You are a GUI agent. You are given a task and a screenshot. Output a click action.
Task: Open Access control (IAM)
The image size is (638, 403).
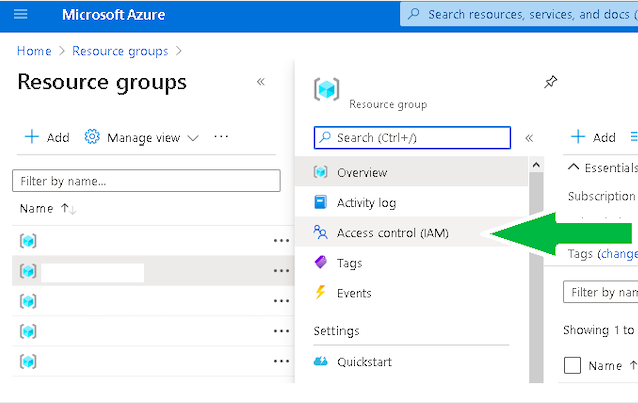(x=411, y=232)
